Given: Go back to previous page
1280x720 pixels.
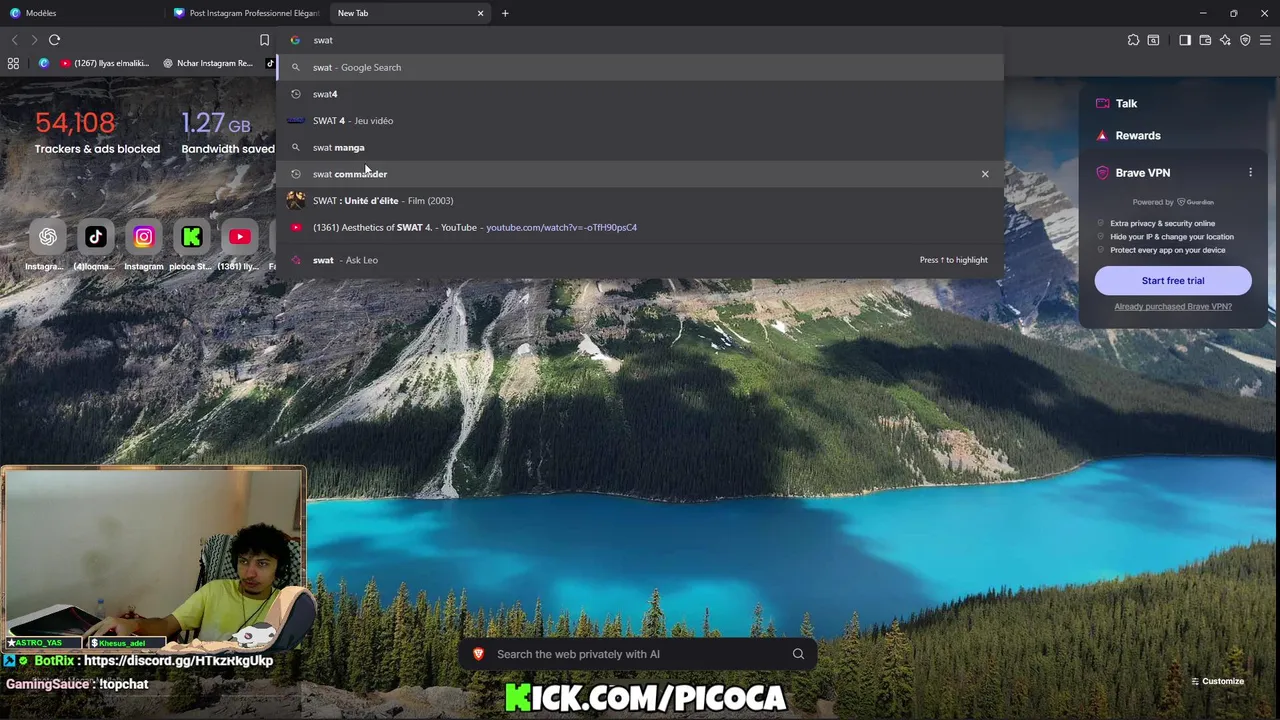Looking at the screenshot, I should click(14, 40).
